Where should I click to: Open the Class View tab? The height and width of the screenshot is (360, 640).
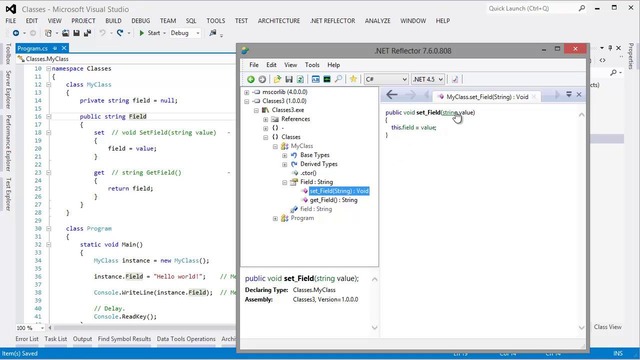click(x=608, y=327)
